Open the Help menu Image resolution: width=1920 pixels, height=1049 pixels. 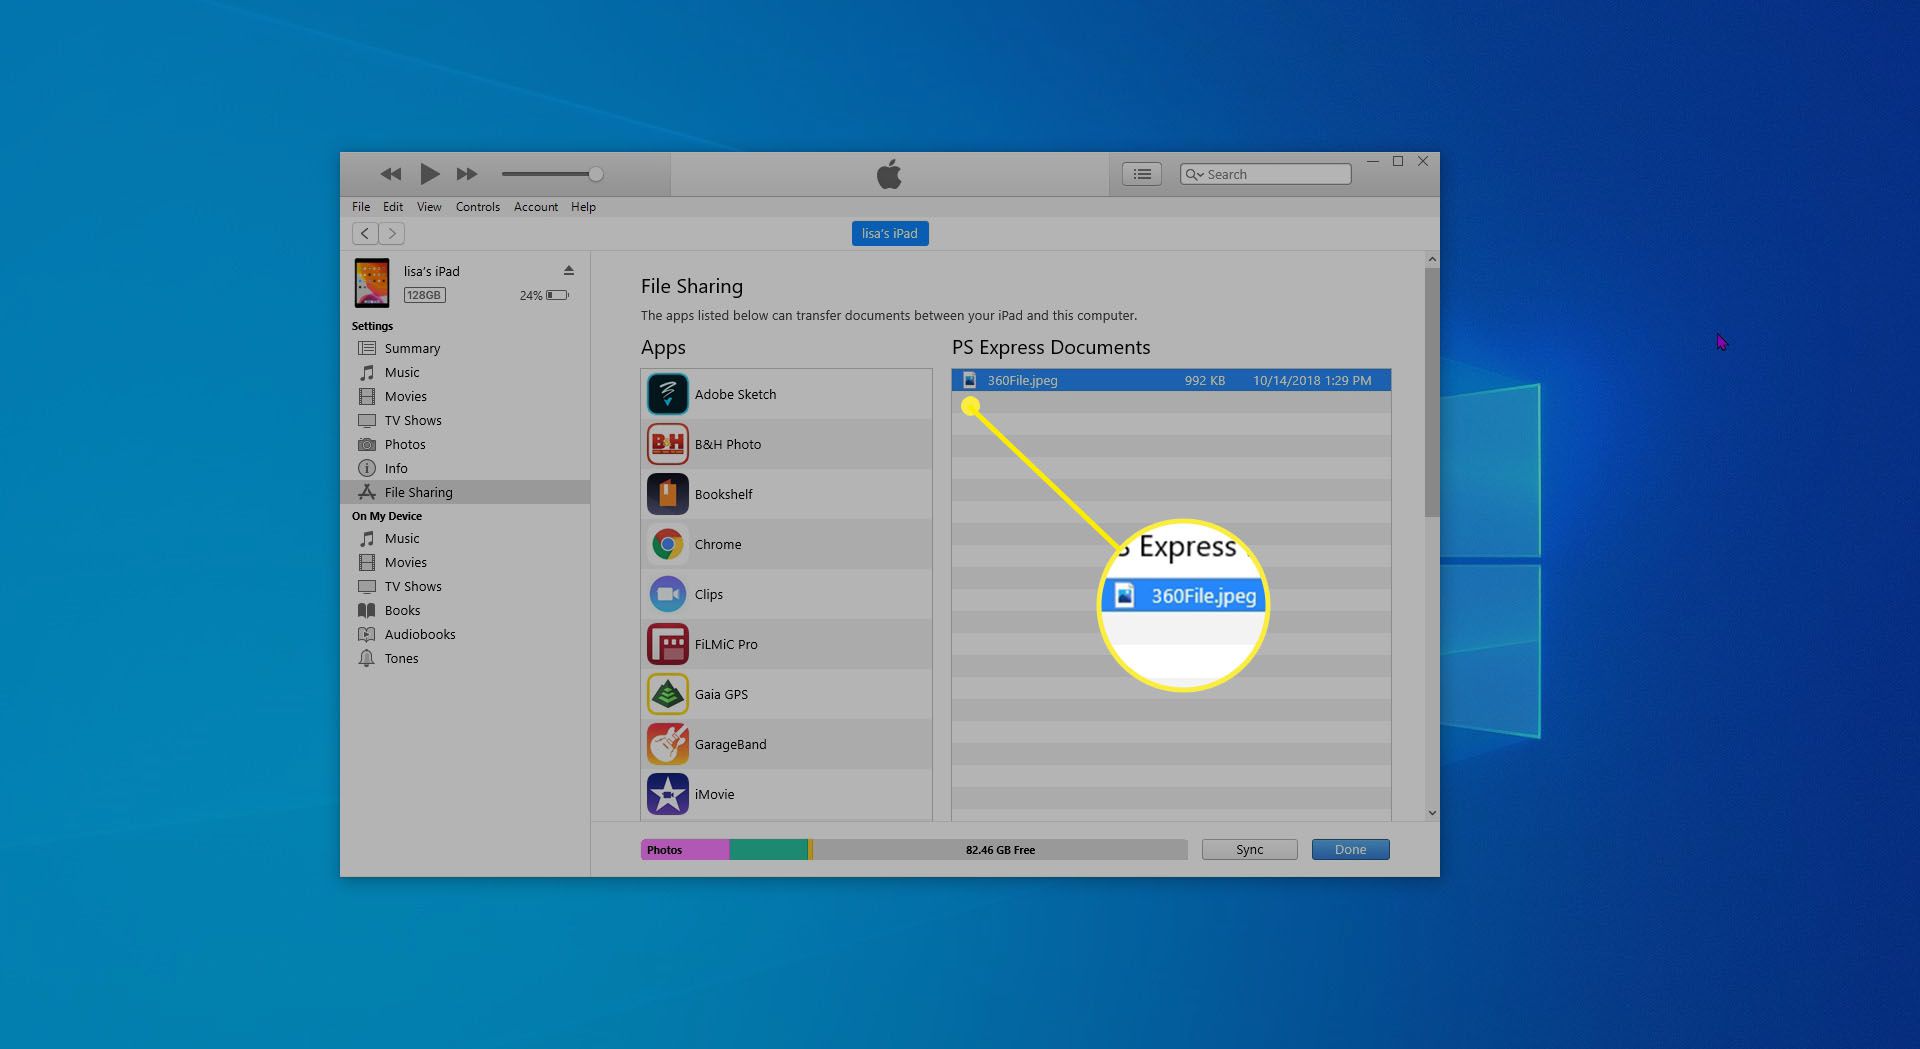pyautogui.click(x=583, y=207)
